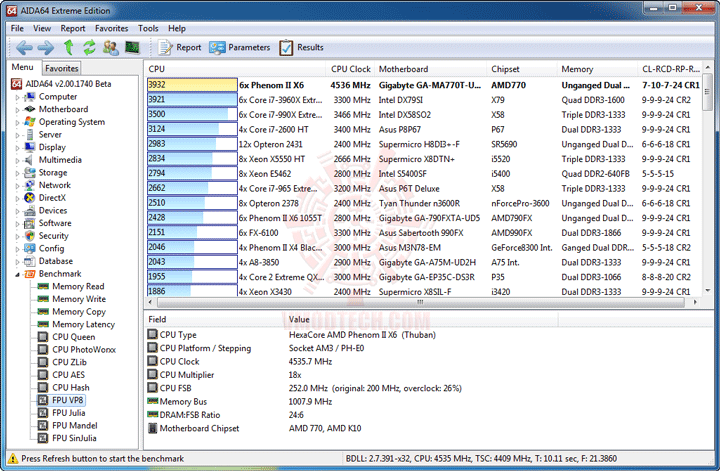The width and height of the screenshot is (720, 471).
Task: Select the Software icon in tree
Action: coord(29,223)
